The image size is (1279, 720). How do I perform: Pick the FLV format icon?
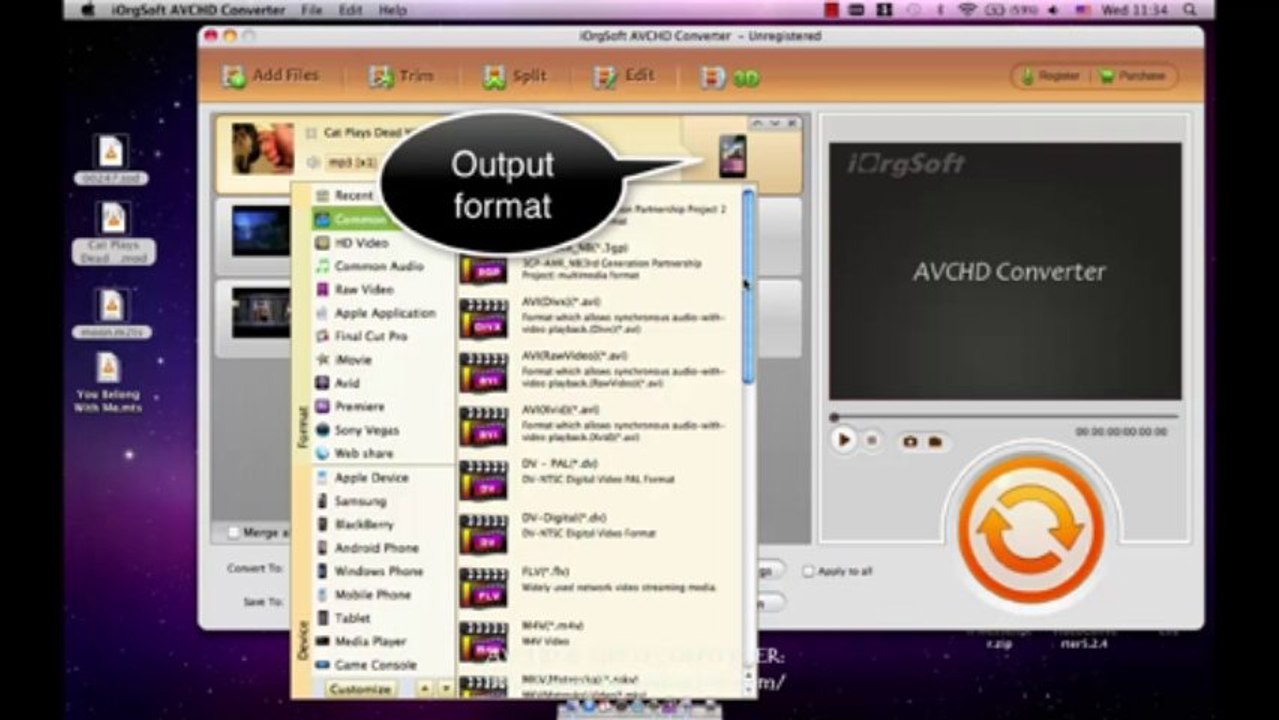coord(484,588)
